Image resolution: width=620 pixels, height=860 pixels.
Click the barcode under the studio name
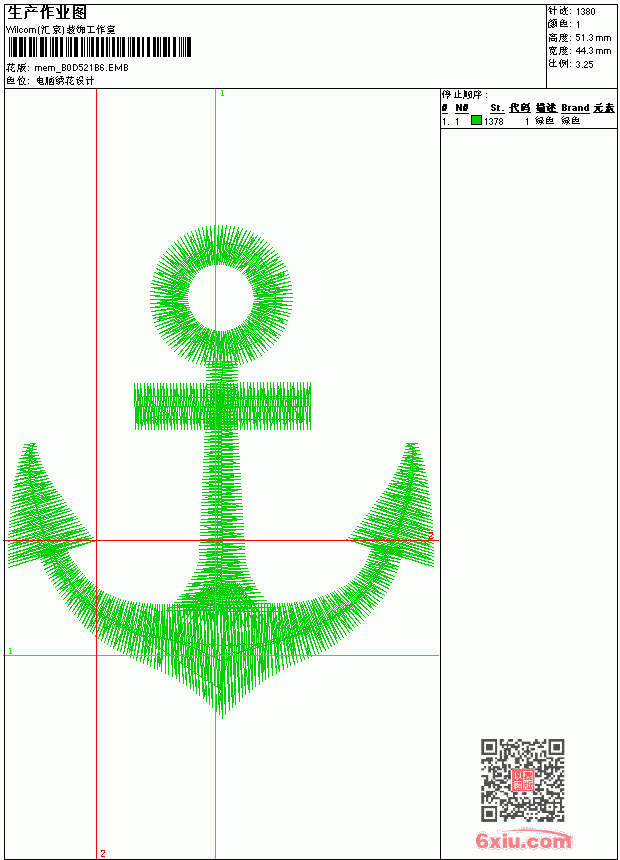(99, 47)
